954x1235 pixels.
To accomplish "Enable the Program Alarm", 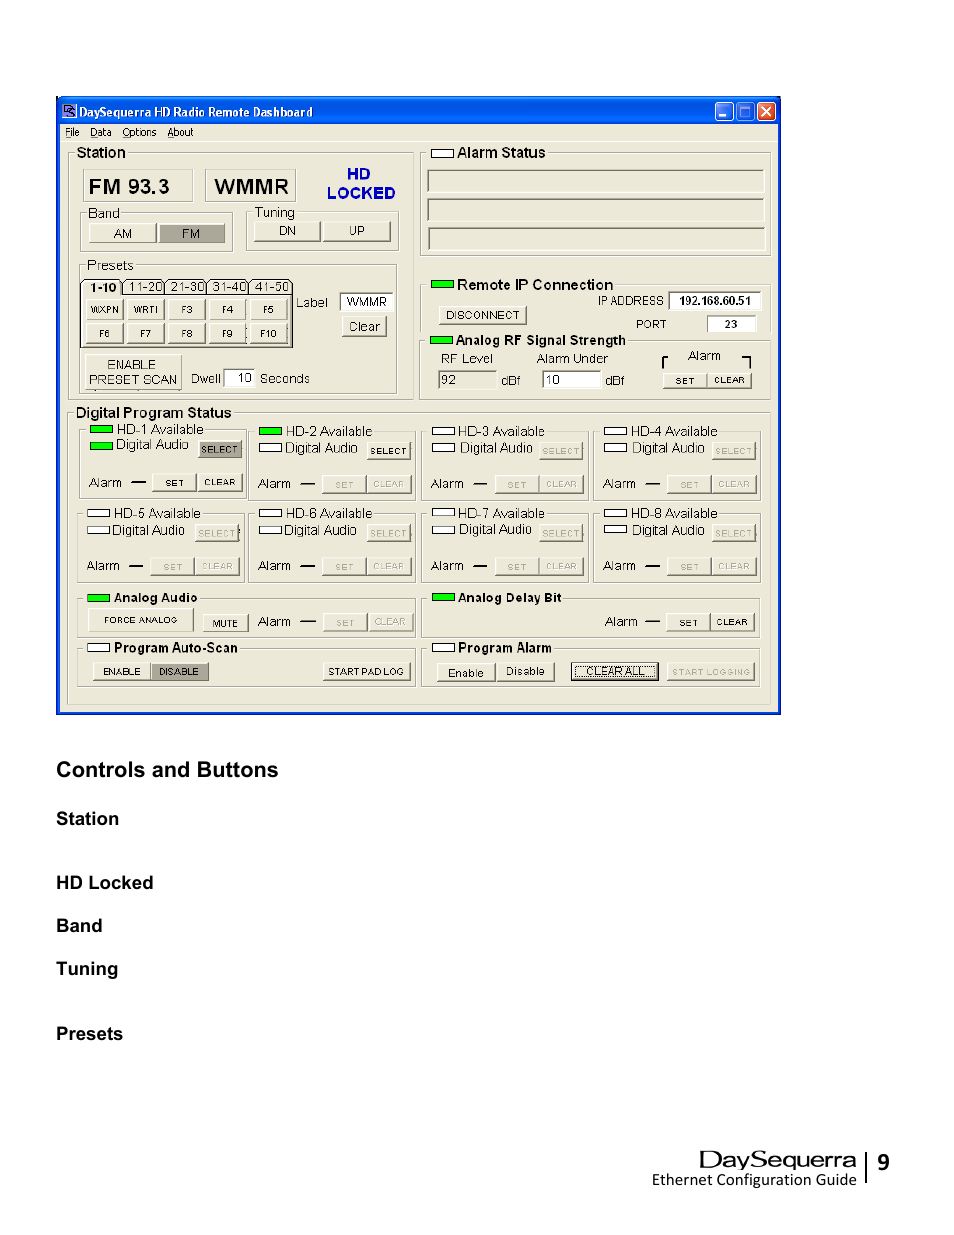I will [x=466, y=673].
